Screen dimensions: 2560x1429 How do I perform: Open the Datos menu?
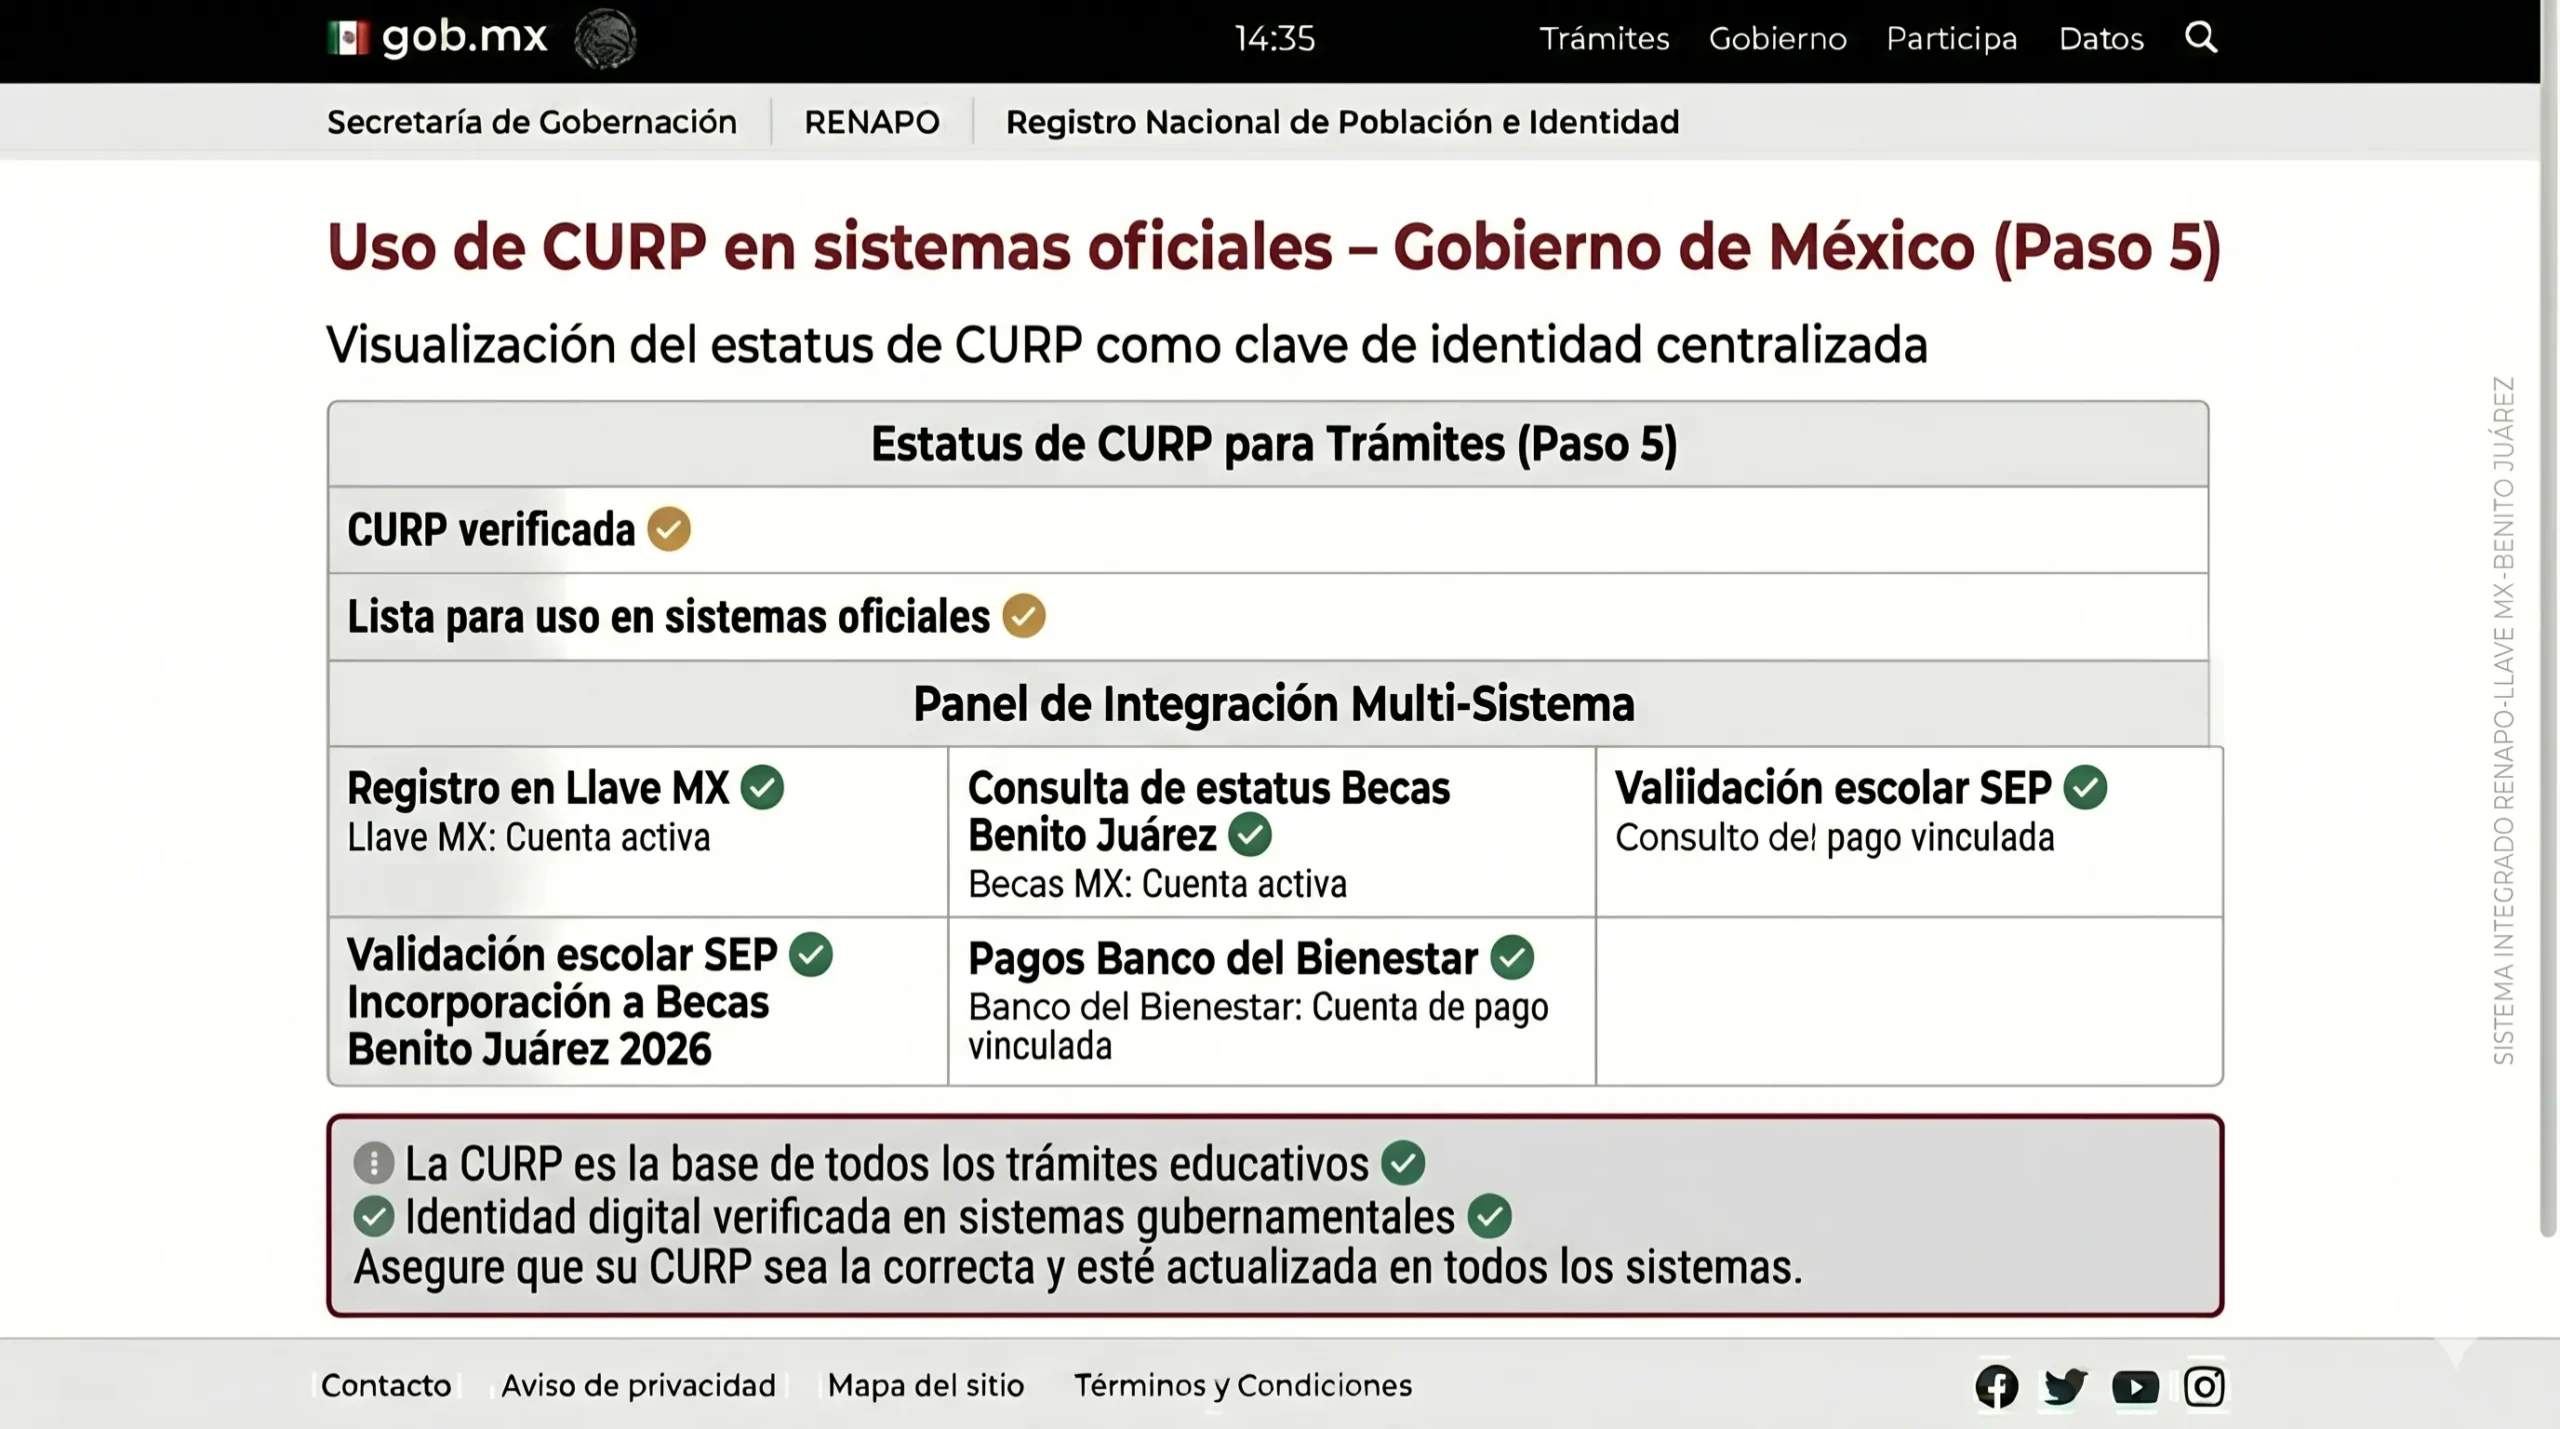2101,39
